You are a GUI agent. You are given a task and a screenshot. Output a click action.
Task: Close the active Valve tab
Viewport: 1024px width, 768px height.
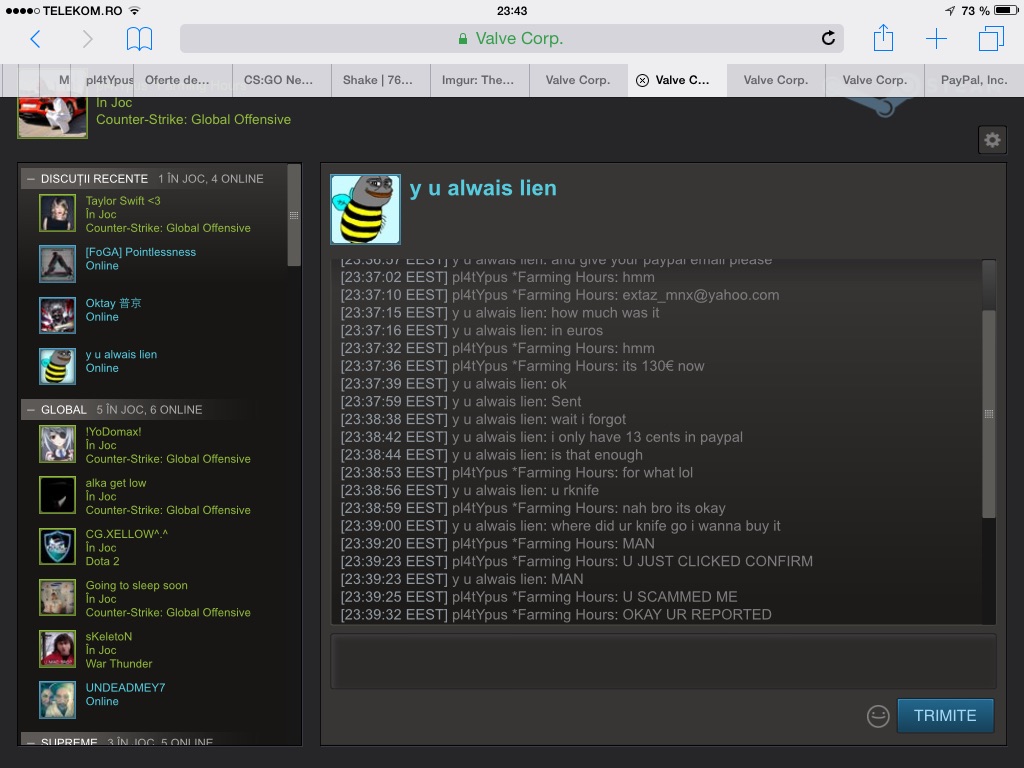[x=642, y=81]
